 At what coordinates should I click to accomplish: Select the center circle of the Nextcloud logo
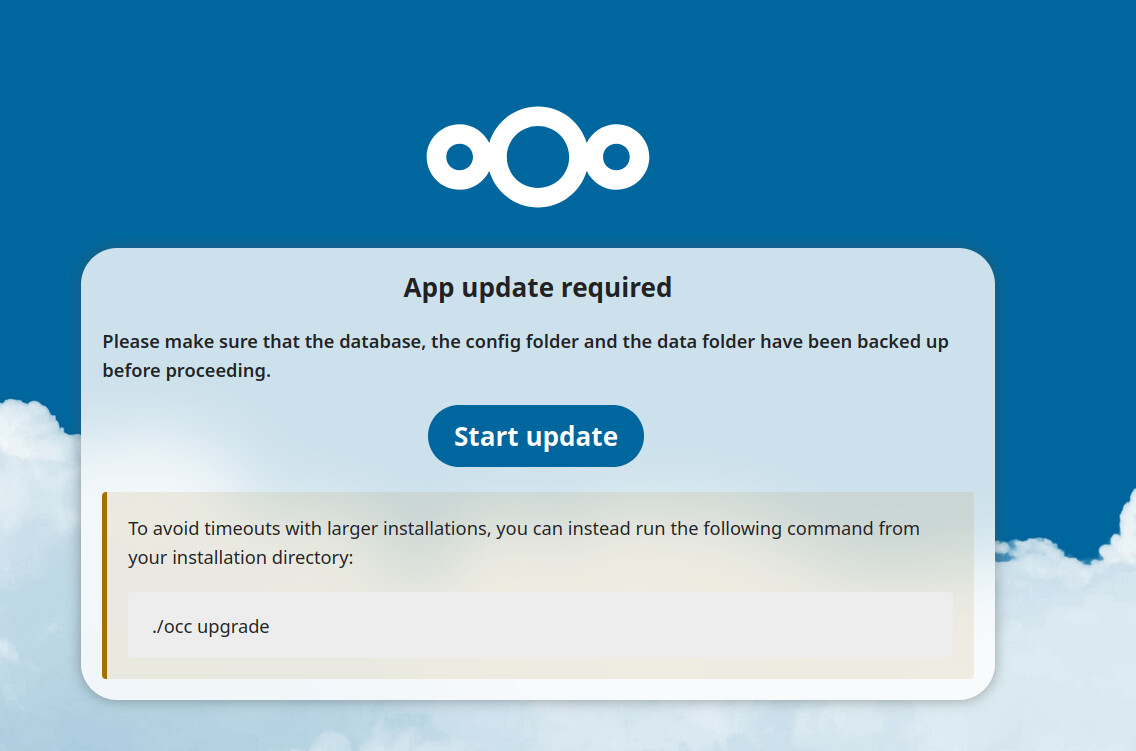click(x=537, y=156)
